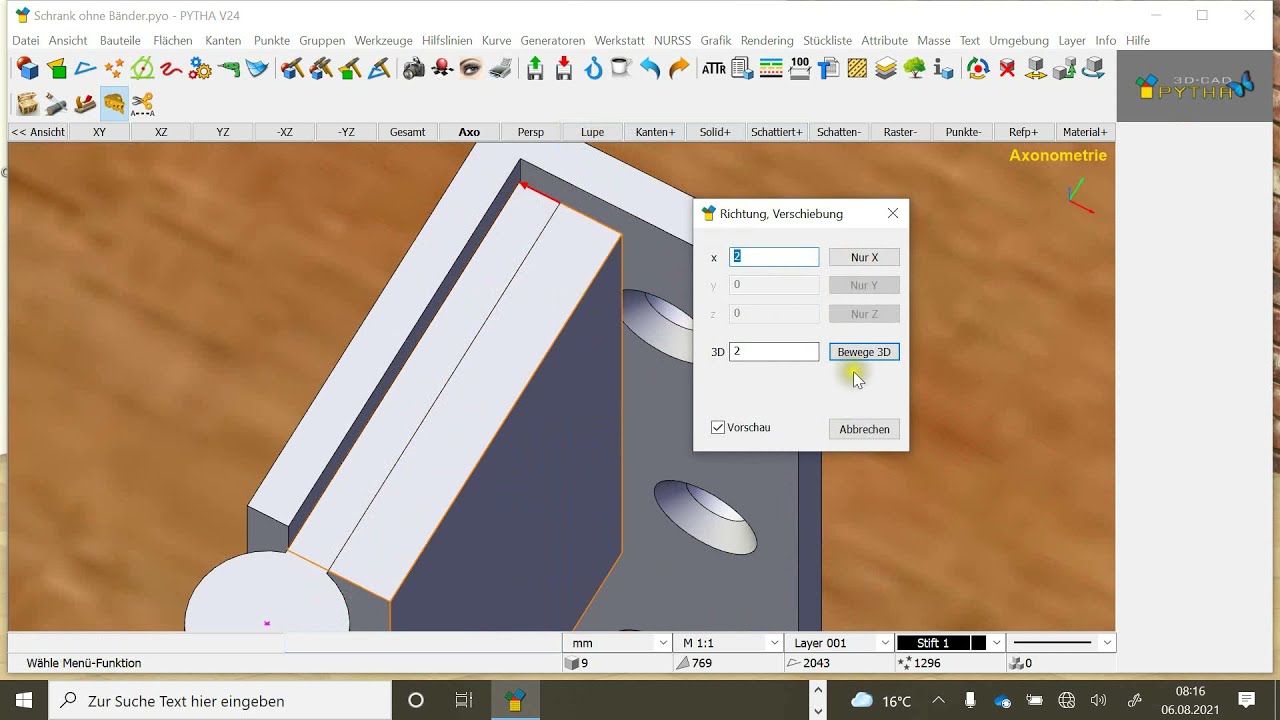The image size is (1280, 720).
Task: Click the Nur X button
Action: [x=864, y=257]
